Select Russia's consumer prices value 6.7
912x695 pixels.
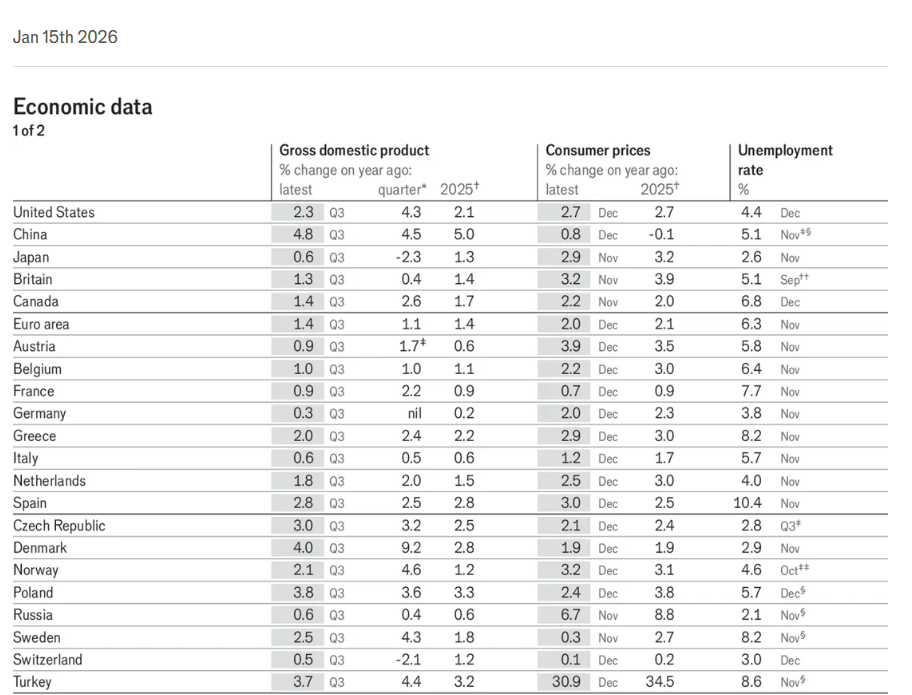[x=571, y=615]
